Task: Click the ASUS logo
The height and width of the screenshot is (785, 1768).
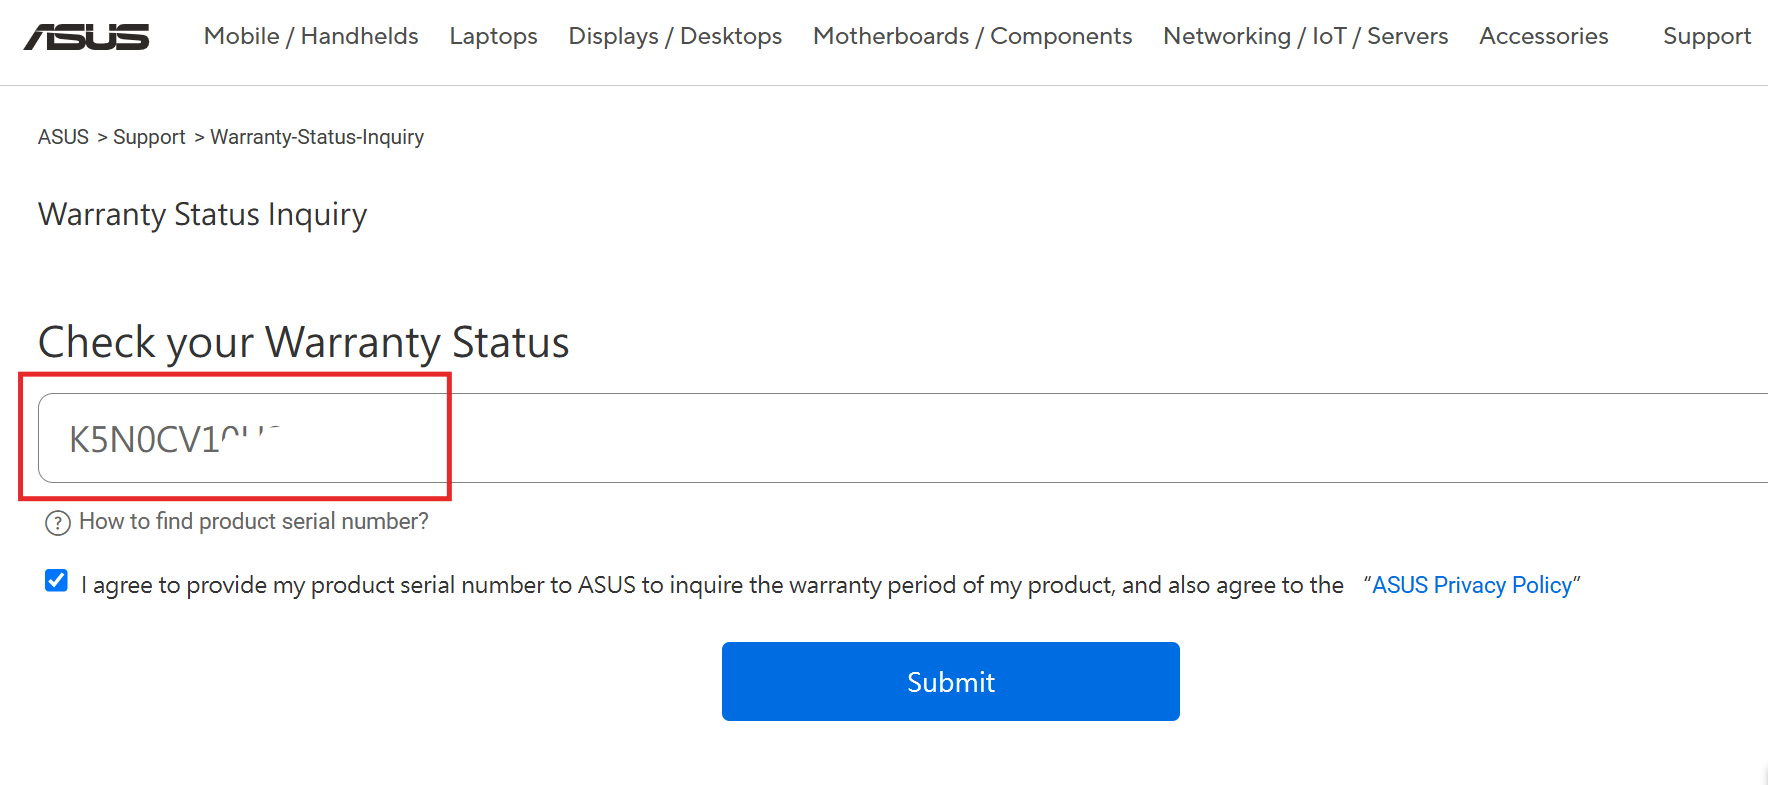Action: coord(88,36)
